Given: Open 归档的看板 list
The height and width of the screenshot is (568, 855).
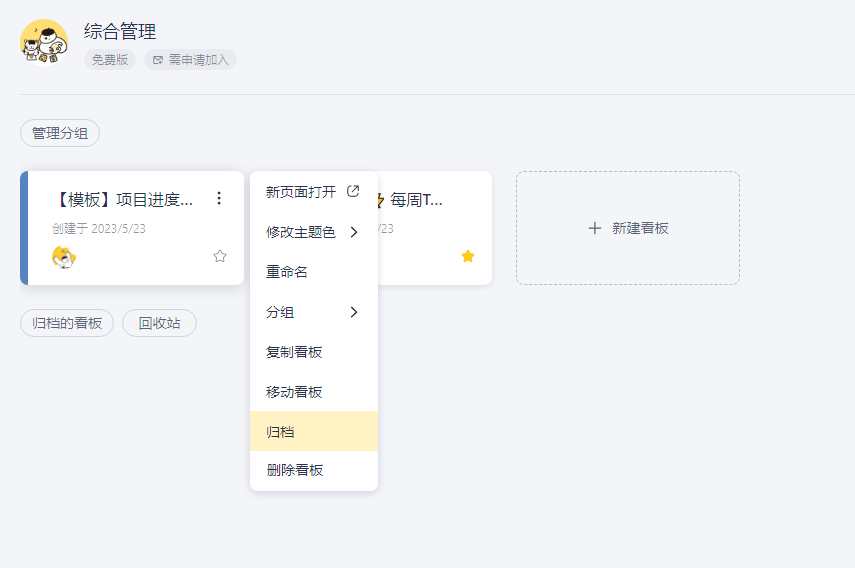Looking at the screenshot, I should (67, 323).
